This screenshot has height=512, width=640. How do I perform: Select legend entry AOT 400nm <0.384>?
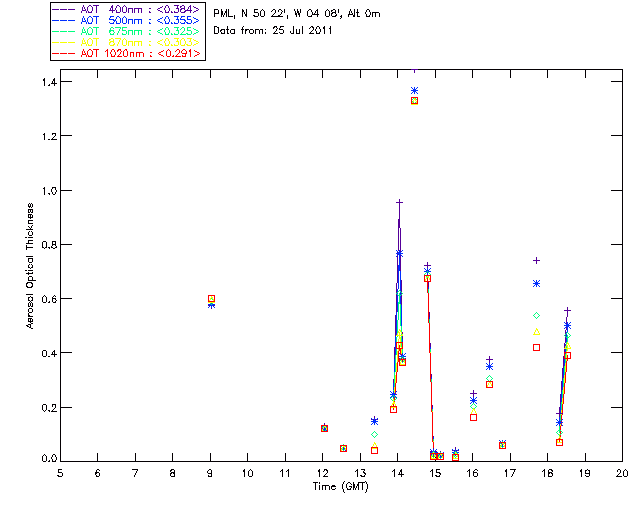pos(127,9)
